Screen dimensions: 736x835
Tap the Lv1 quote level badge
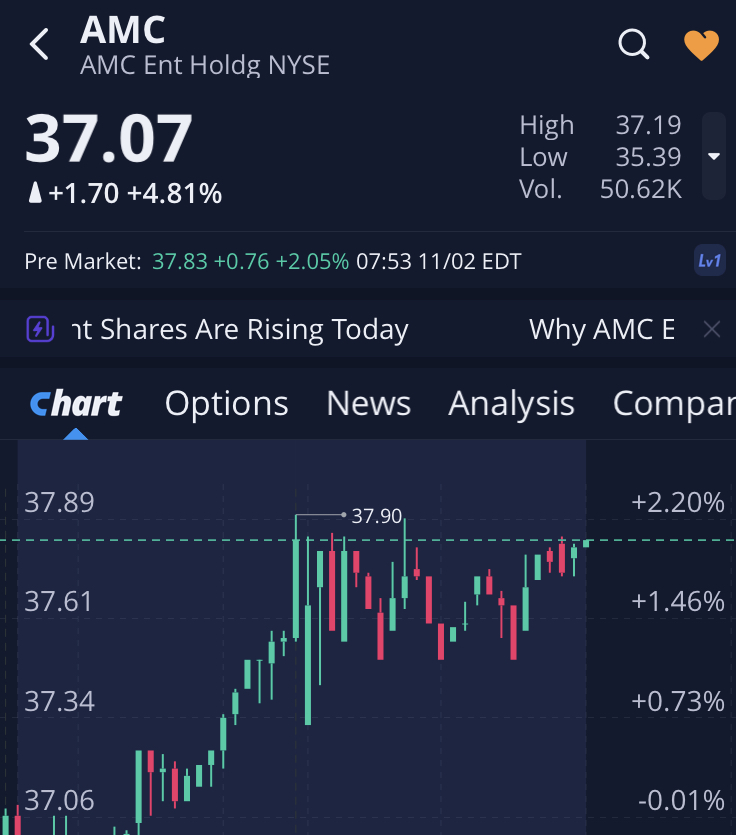(x=709, y=261)
